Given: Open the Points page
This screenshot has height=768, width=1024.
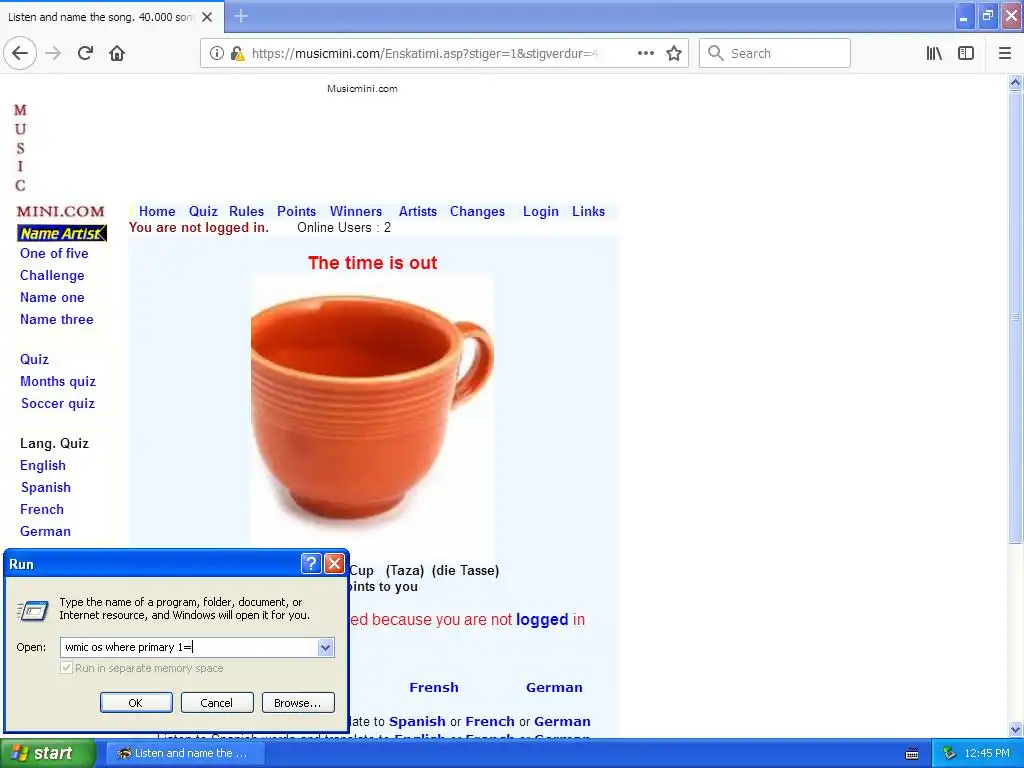Looking at the screenshot, I should click(296, 212).
